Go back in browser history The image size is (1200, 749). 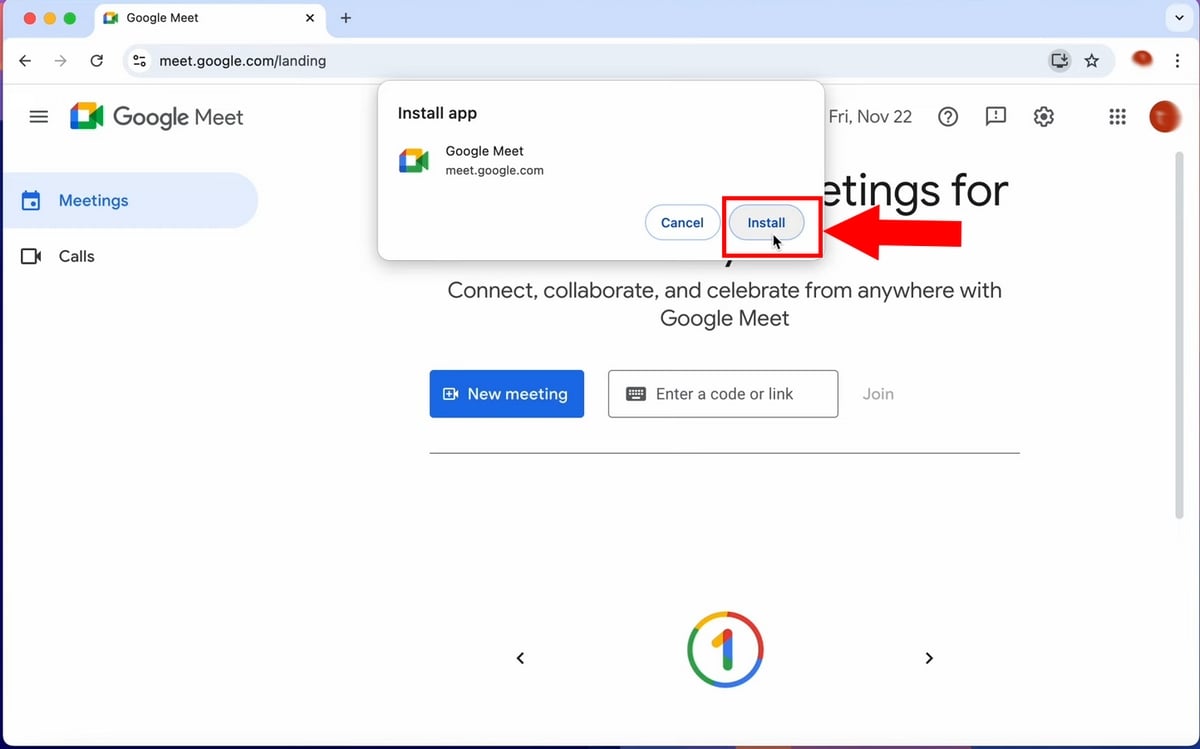25,61
